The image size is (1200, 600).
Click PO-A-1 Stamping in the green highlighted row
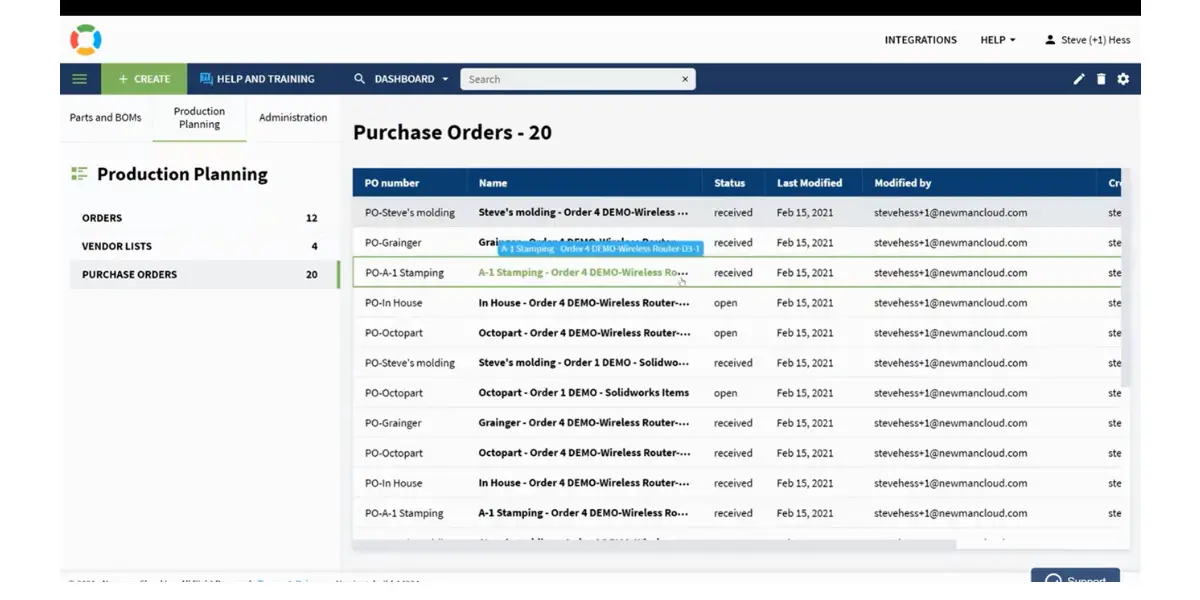404,273
